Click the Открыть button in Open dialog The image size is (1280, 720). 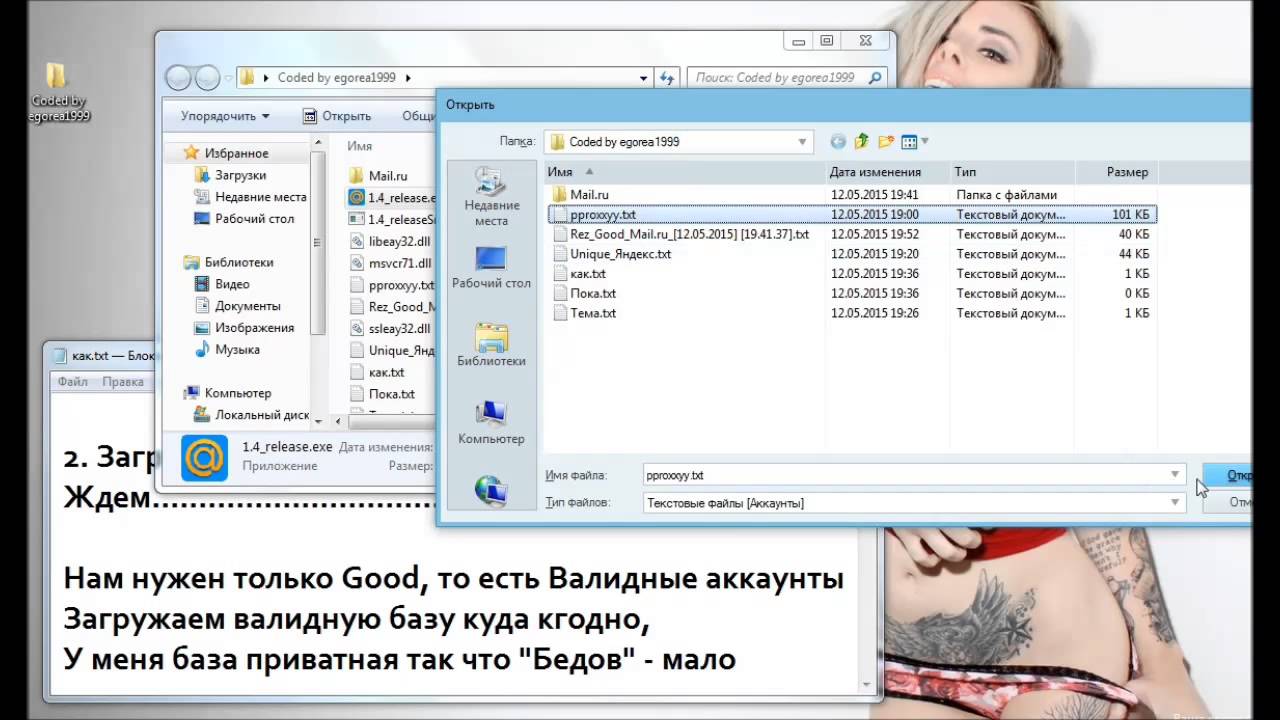[1228, 475]
